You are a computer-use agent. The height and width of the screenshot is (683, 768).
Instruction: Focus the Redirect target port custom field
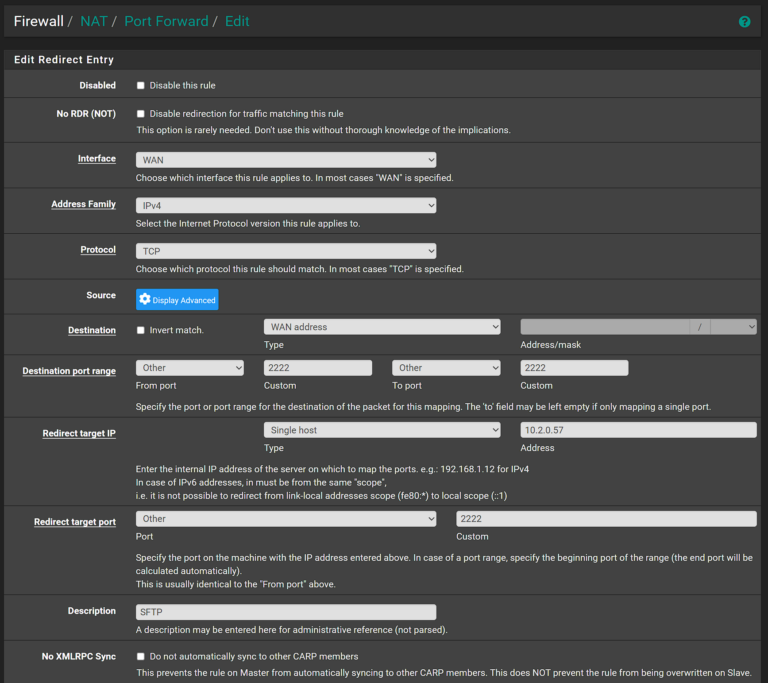point(606,519)
